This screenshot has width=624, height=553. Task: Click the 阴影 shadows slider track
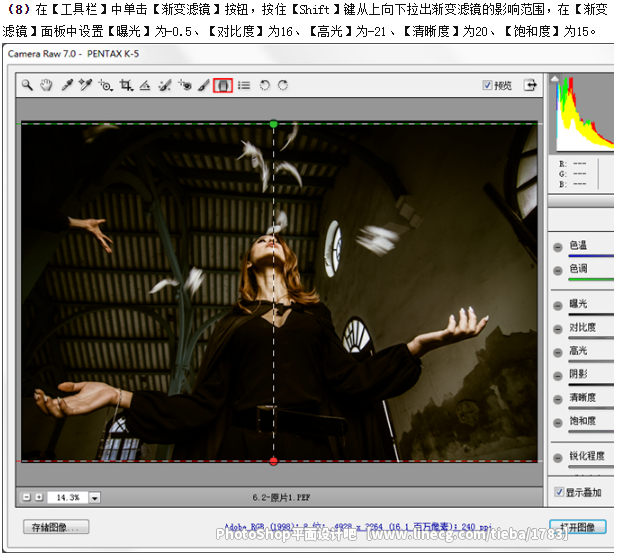coord(591,385)
